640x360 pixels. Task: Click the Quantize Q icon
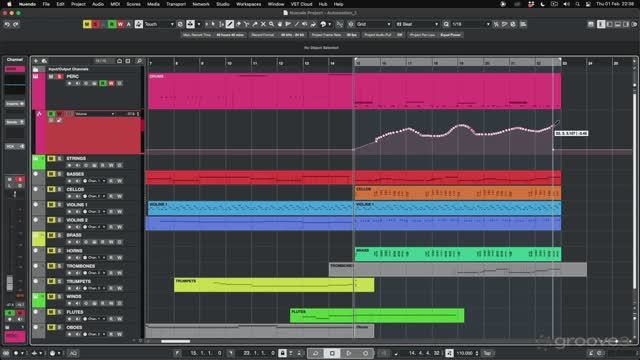[446, 24]
